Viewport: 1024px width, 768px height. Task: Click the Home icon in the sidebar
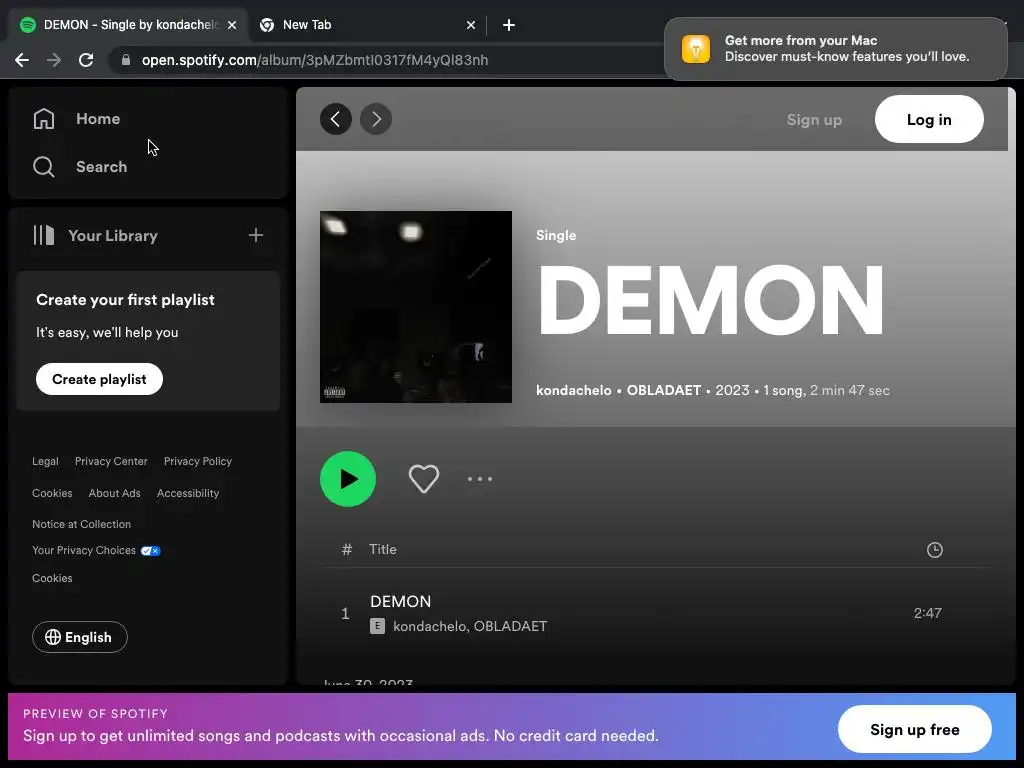pyautogui.click(x=44, y=119)
